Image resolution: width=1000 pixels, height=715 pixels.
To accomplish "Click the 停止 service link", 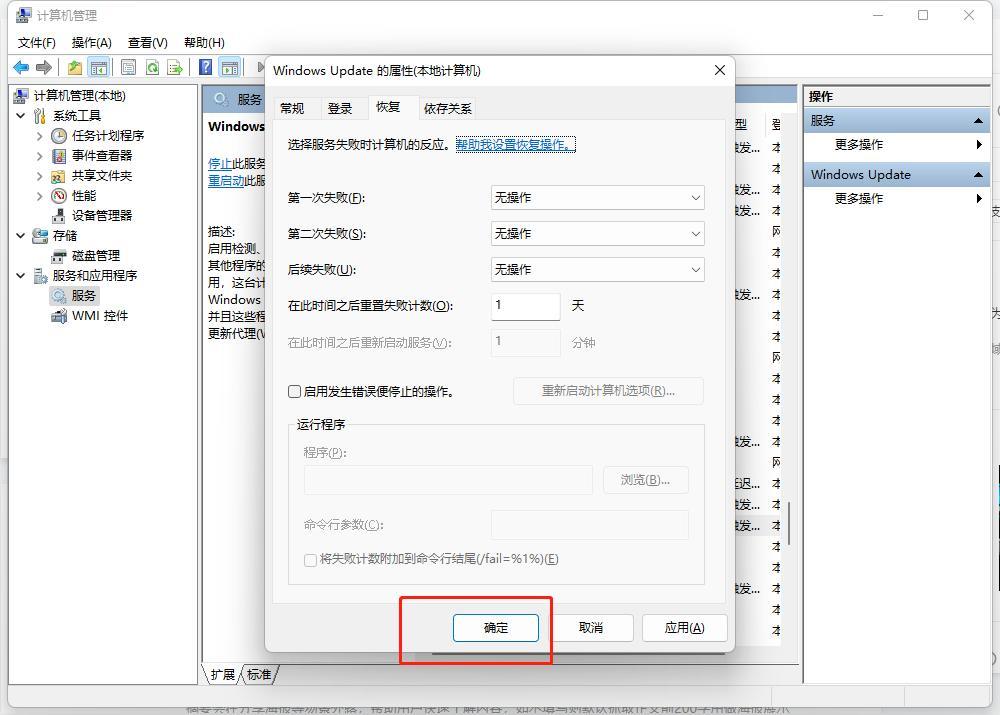I will 219,164.
